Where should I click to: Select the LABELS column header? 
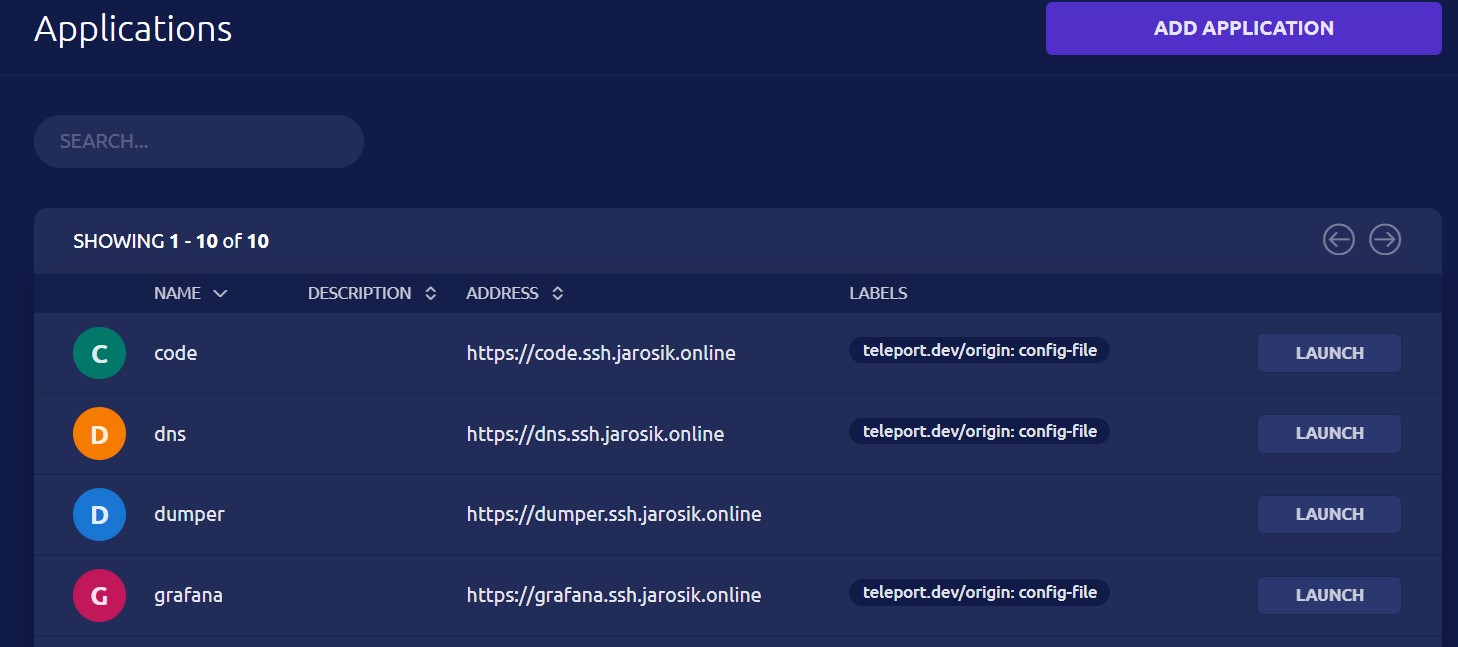(877, 293)
